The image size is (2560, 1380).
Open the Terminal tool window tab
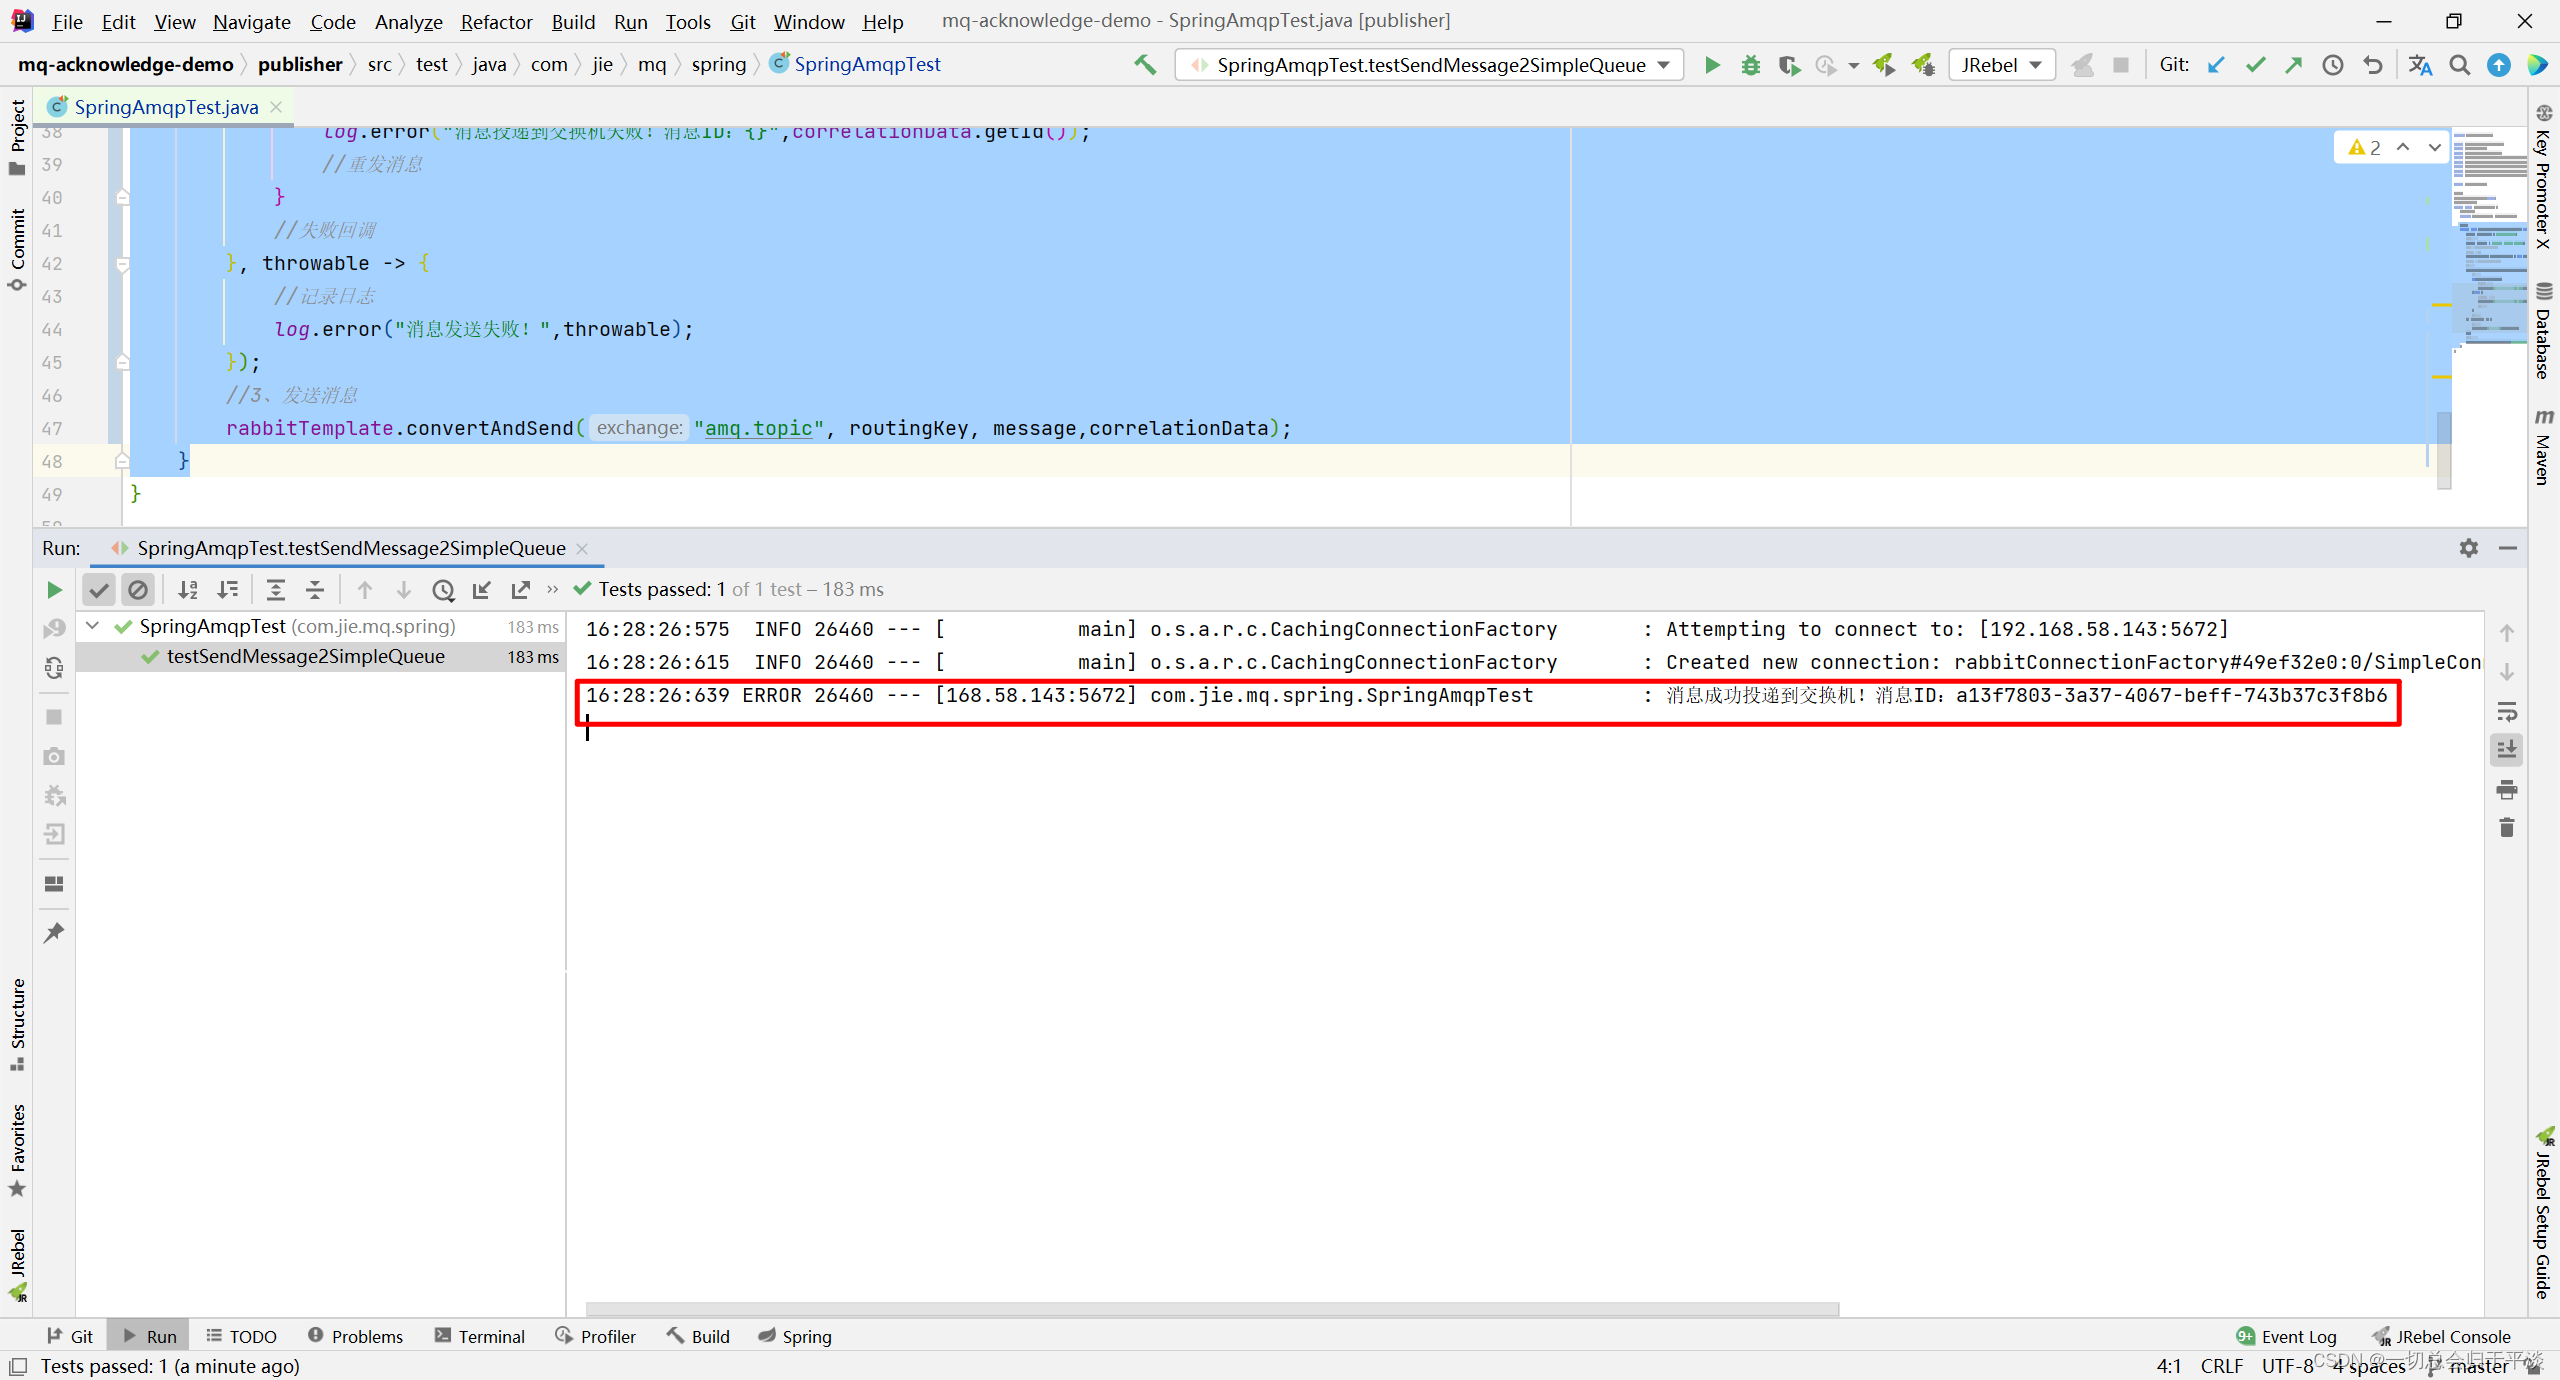(480, 1336)
